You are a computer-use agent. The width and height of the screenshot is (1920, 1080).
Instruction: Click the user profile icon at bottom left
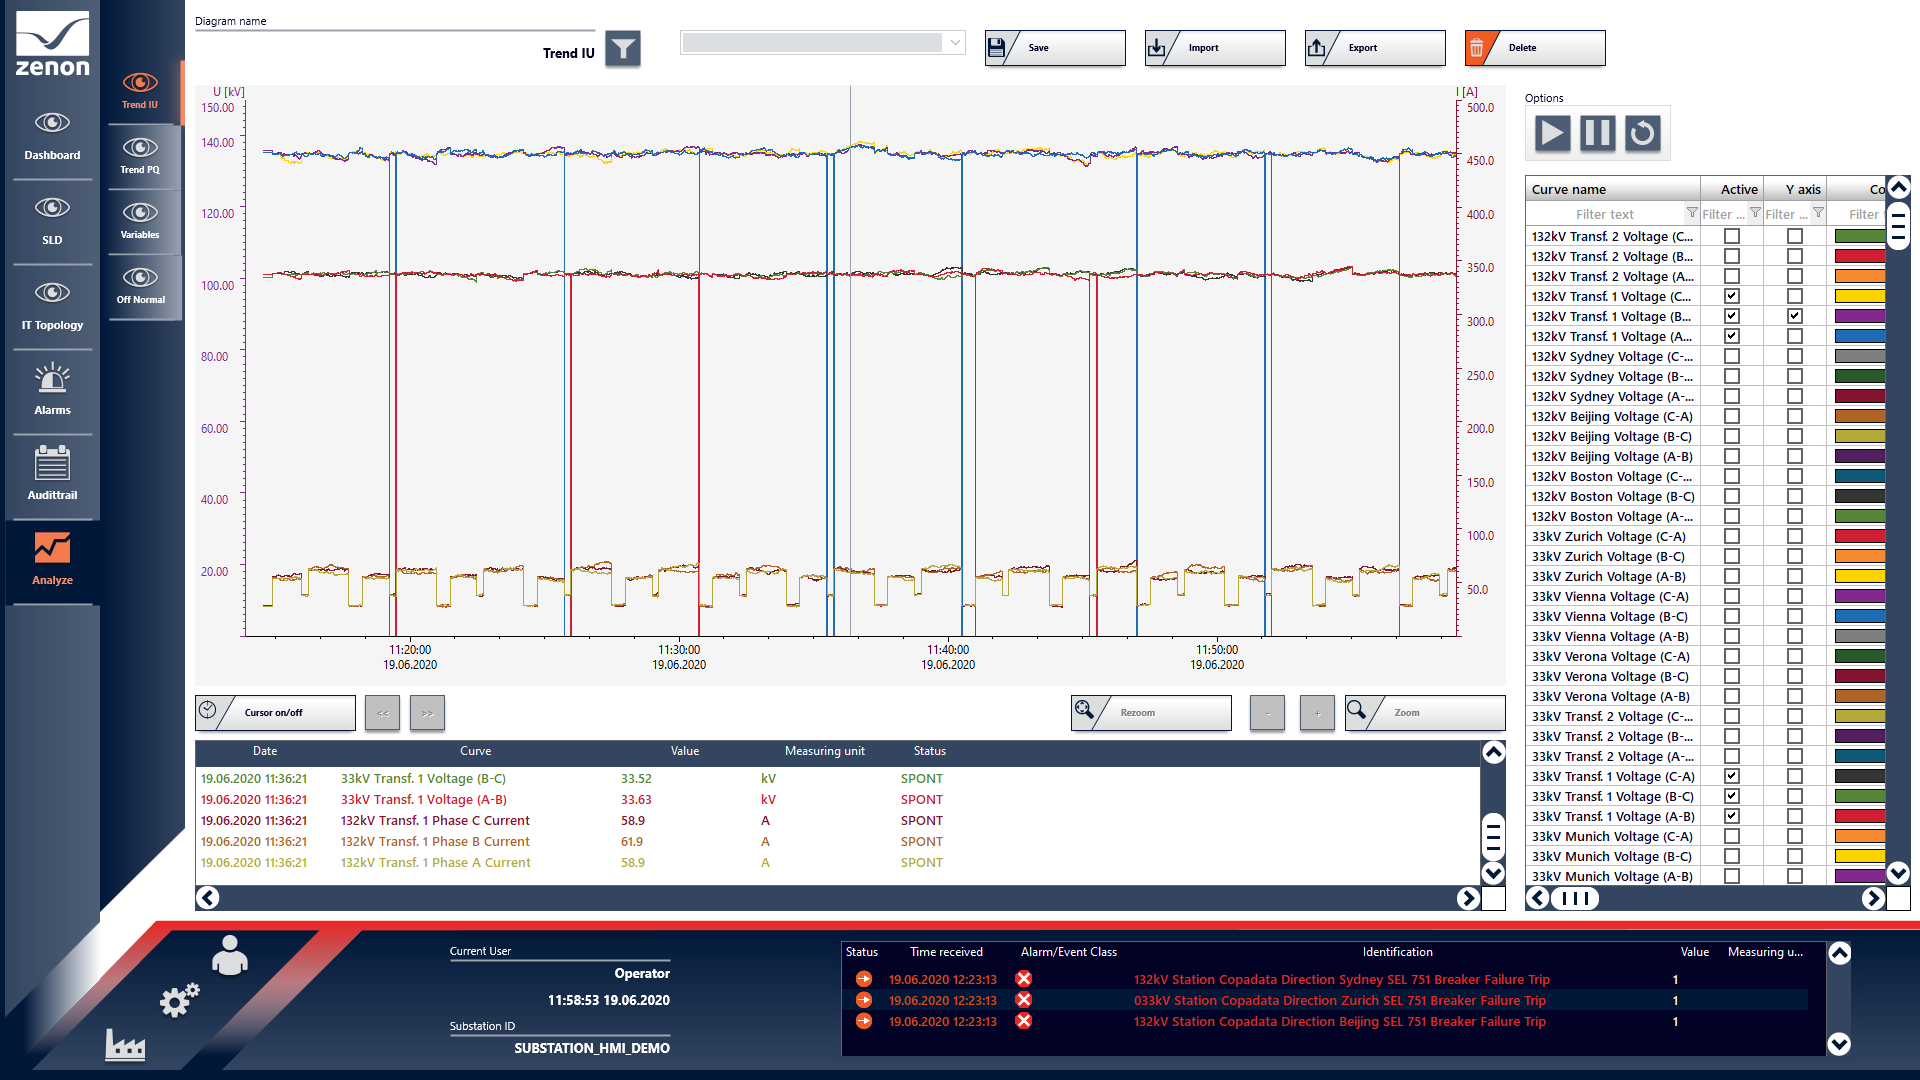pos(229,956)
